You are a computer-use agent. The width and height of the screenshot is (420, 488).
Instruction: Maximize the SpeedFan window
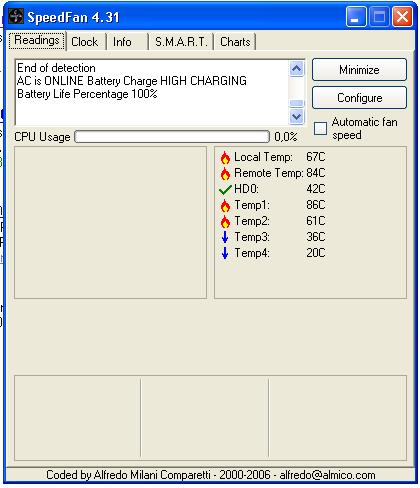pyautogui.click(x=379, y=16)
